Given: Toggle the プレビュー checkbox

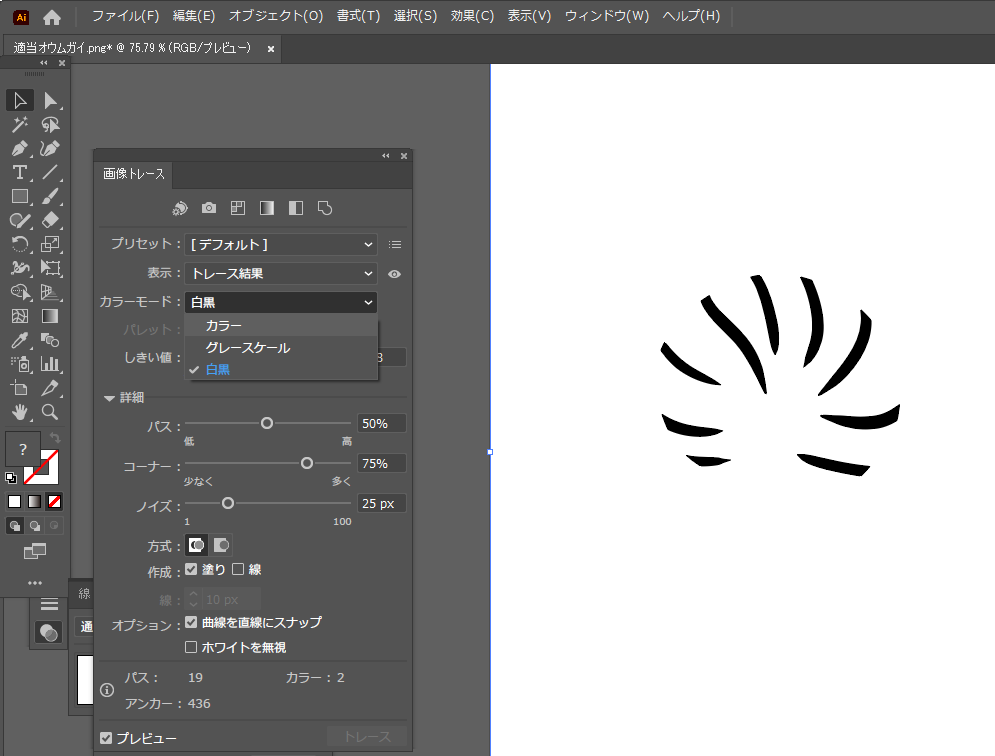Looking at the screenshot, I should pos(107,738).
